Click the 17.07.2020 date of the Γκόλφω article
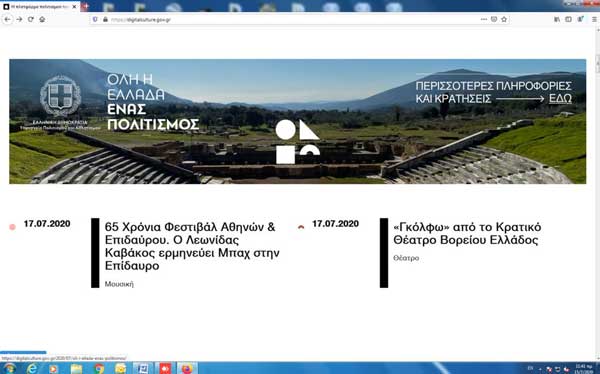Image resolution: width=600 pixels, height=374 pixels. click(x=336, y=224)
